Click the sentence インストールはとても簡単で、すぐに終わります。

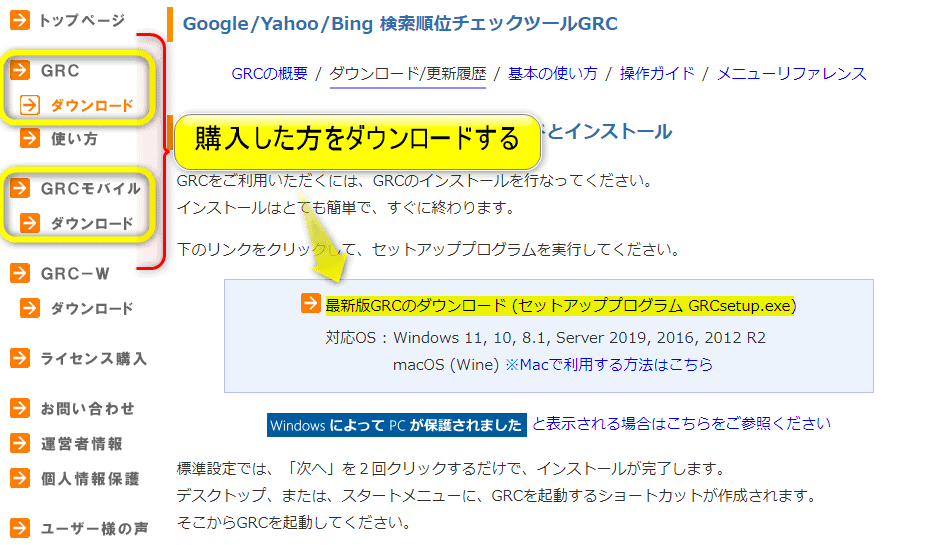coord(347,208)
